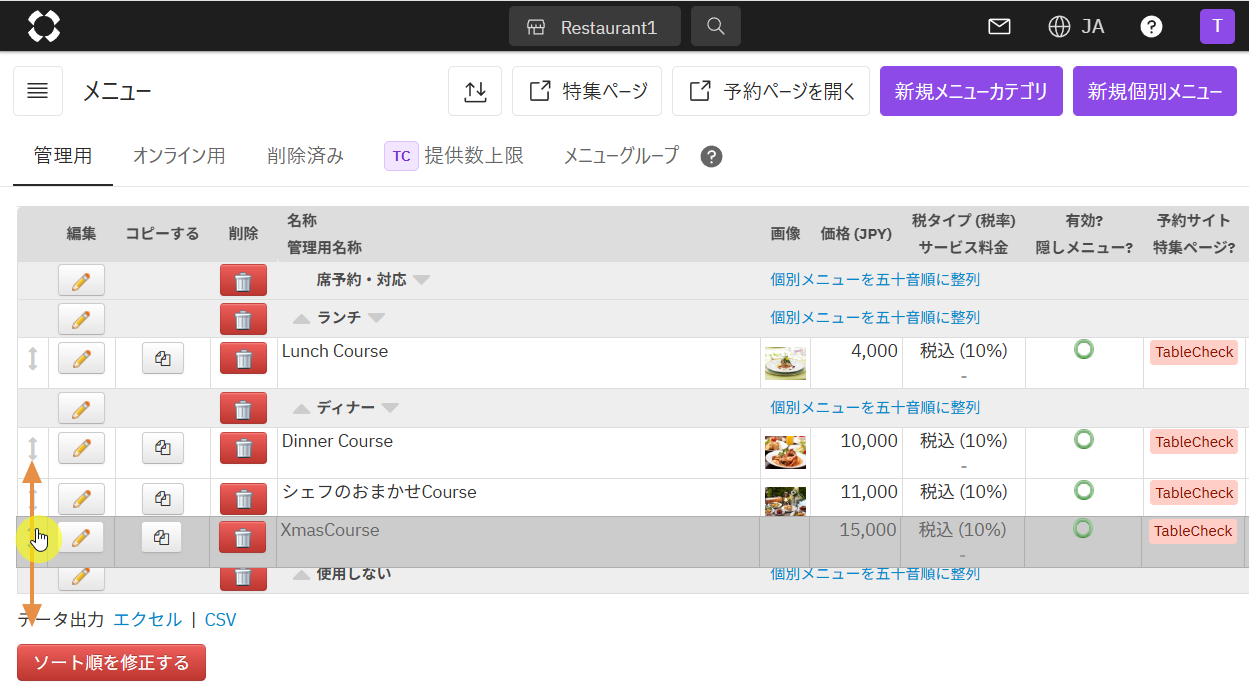Delete the 席予約・対応 category
The image size is (1249, 699).
point(243,280)
